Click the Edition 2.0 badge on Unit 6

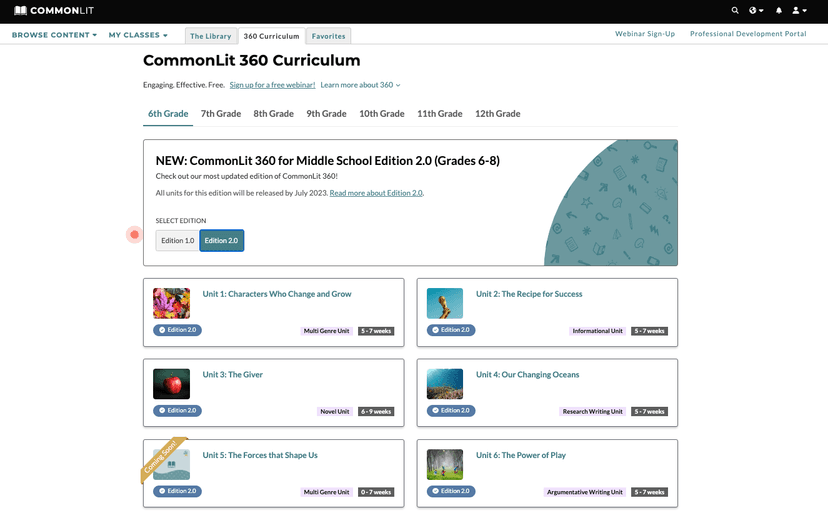pyautogui.click(x=451, y=491)
